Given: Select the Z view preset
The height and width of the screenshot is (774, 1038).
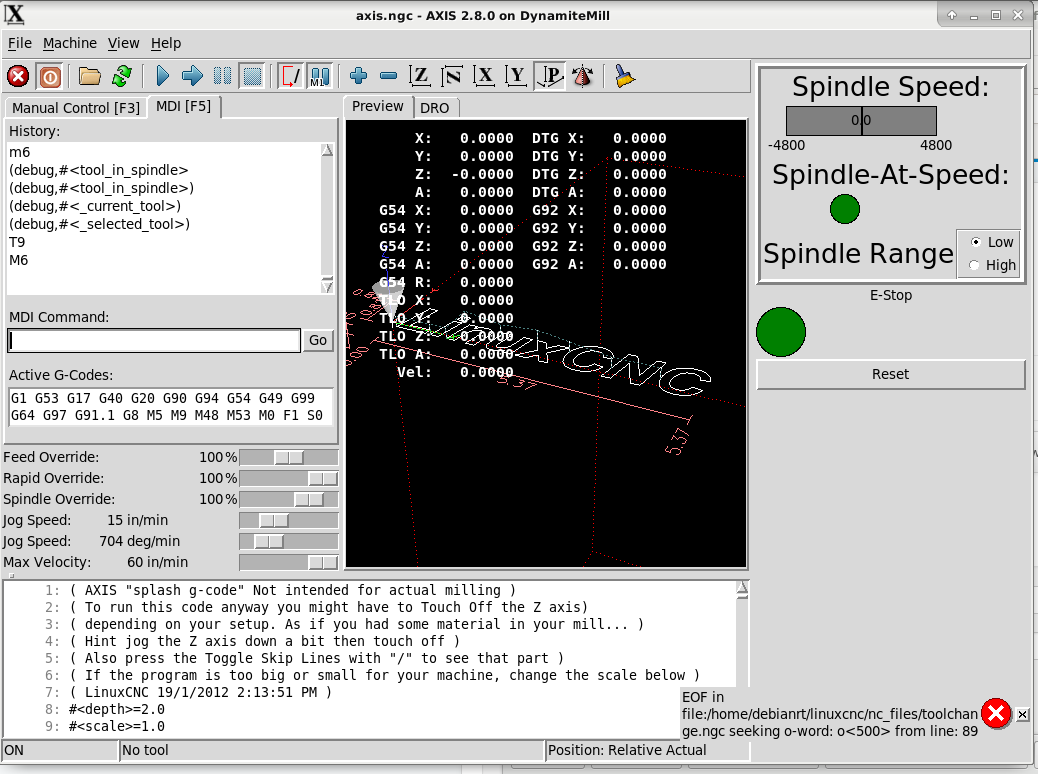Looking at the screenshot, I should pyautogui.click(x=421, y=76).
